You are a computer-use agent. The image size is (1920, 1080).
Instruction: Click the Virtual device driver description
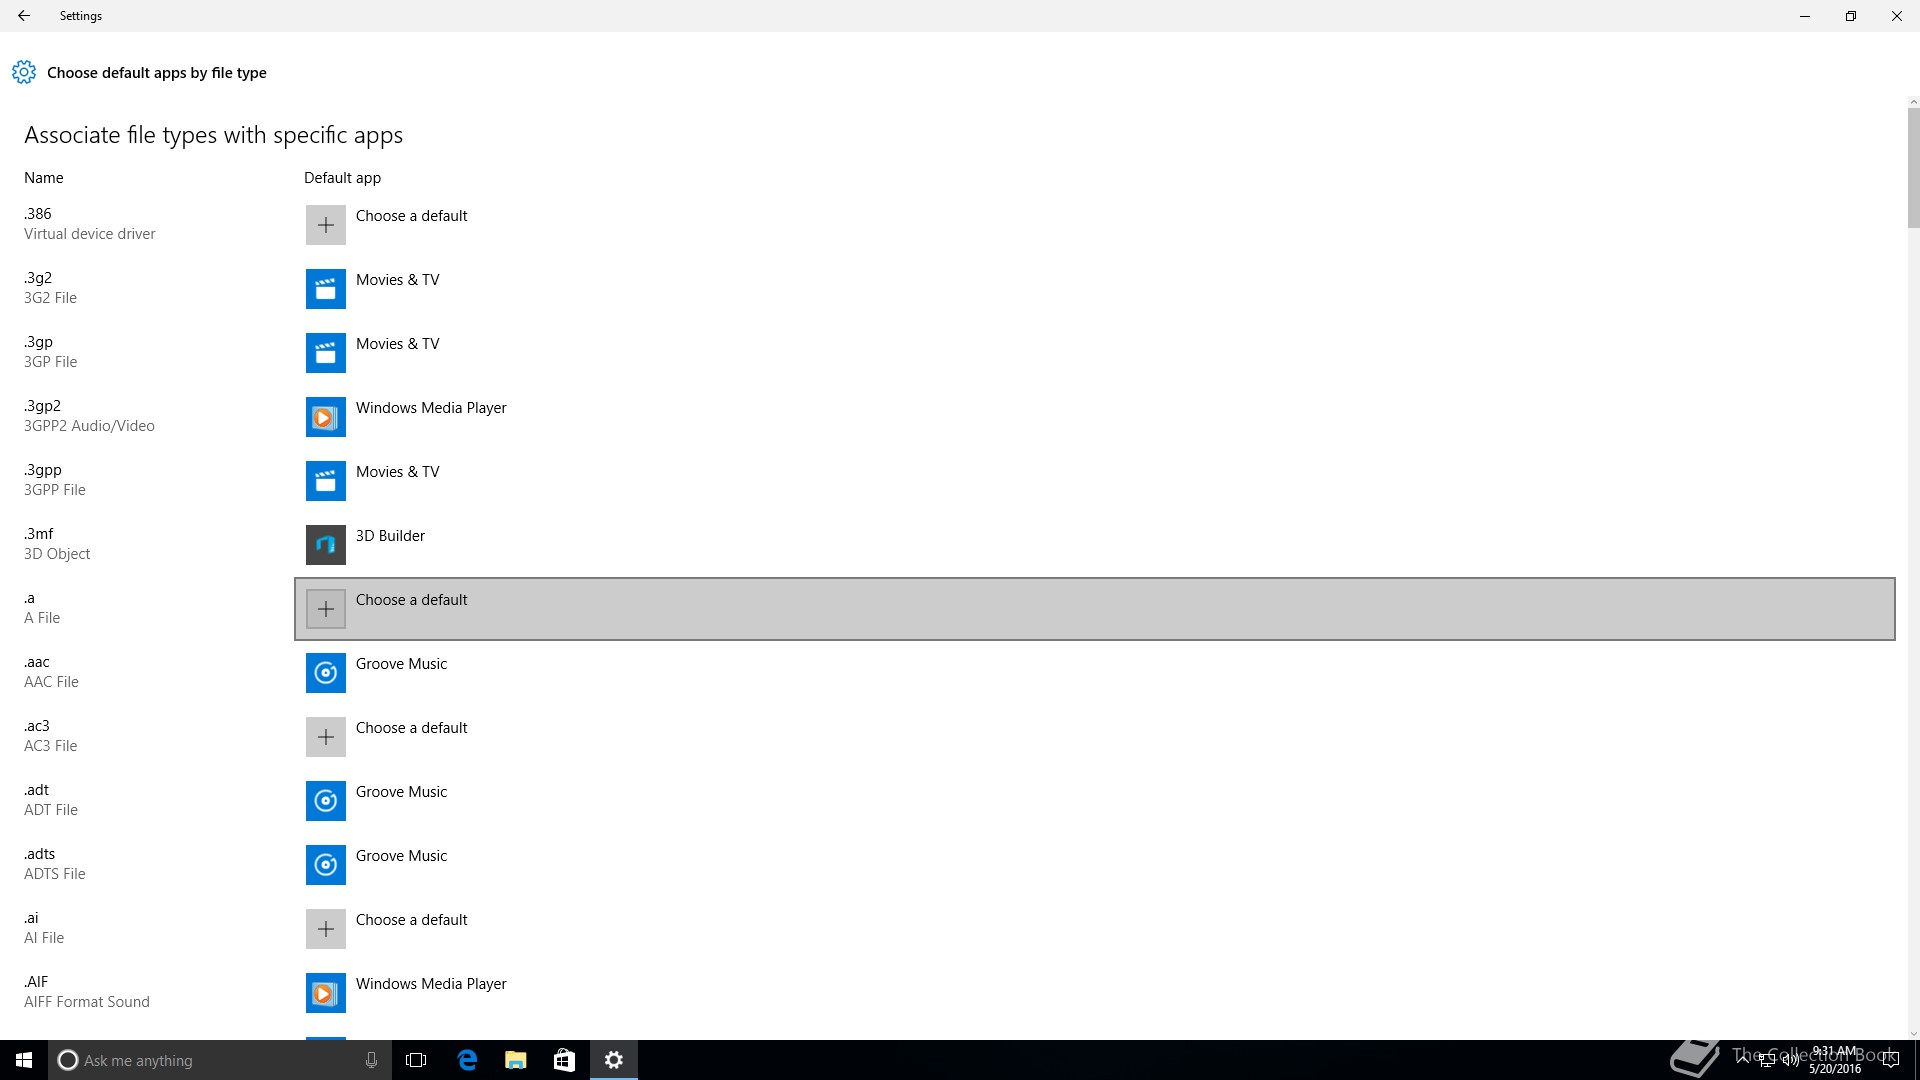click(90, 234)
